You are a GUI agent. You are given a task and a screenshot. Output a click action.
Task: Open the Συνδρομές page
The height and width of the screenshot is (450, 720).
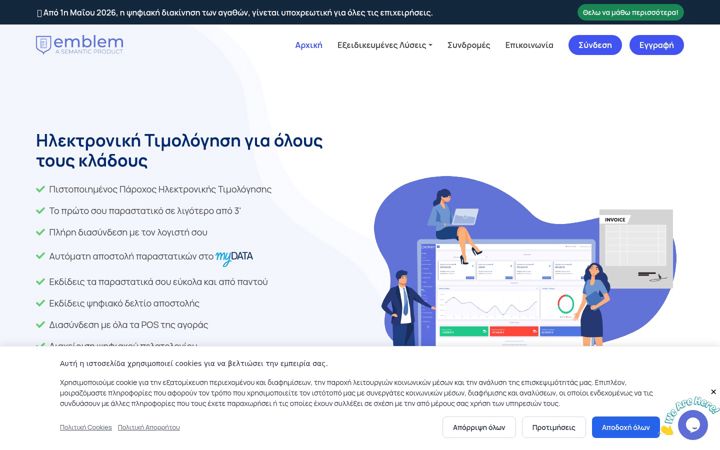coord(468,45)
